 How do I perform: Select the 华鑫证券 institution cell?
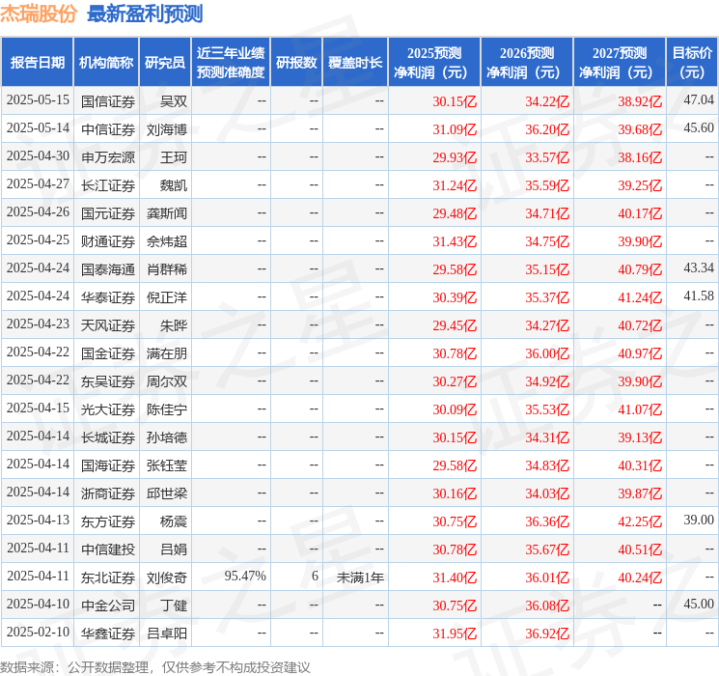tap(108, 633)
